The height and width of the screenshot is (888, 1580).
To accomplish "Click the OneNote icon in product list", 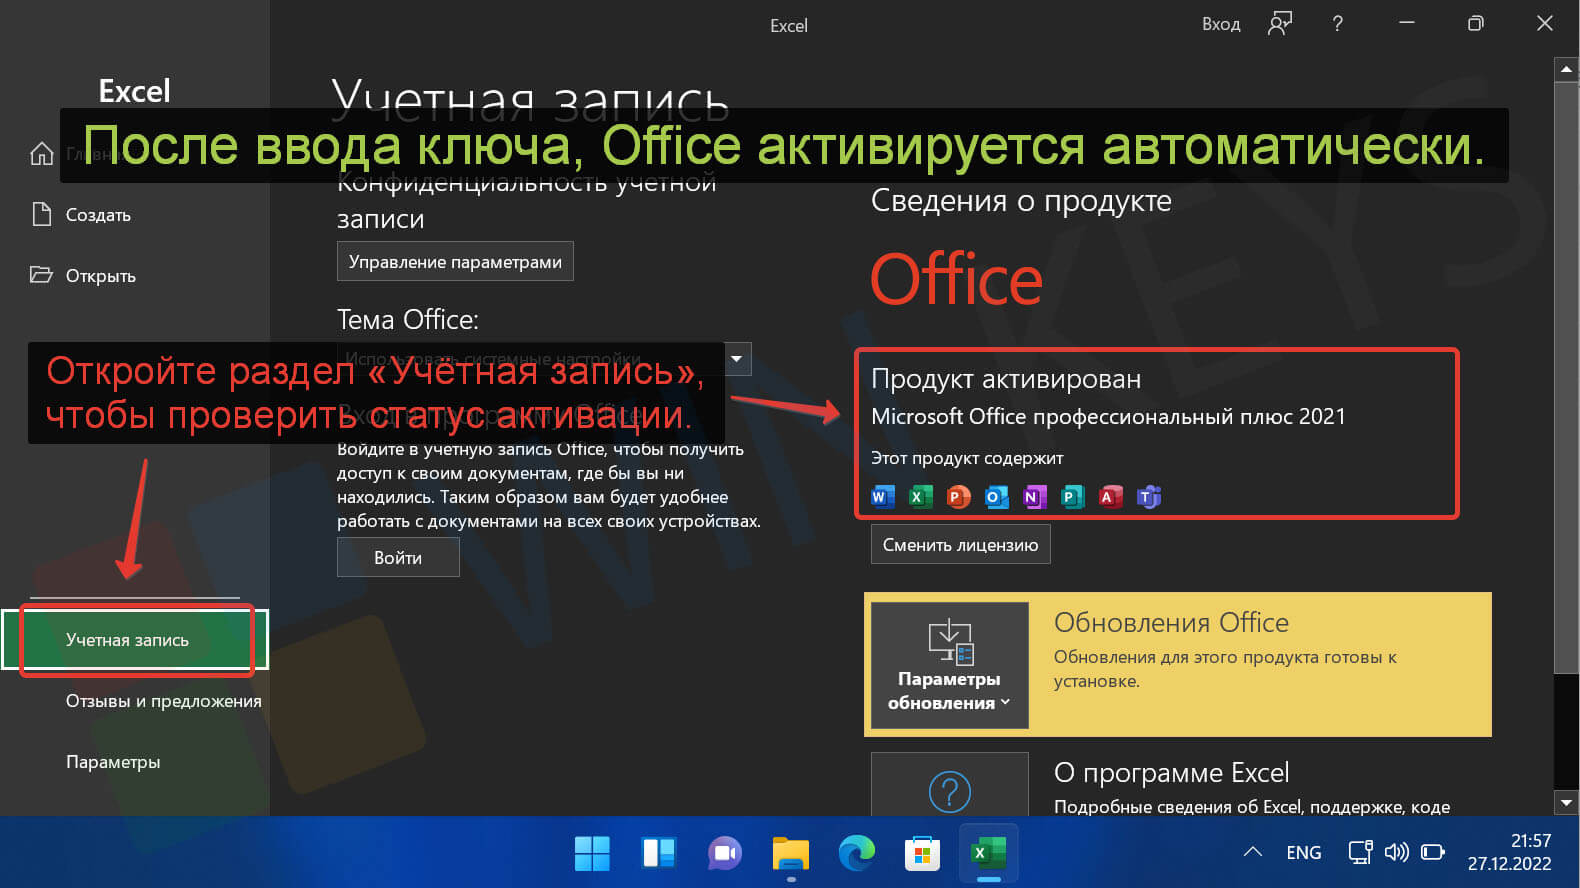I will point(1034,497).
